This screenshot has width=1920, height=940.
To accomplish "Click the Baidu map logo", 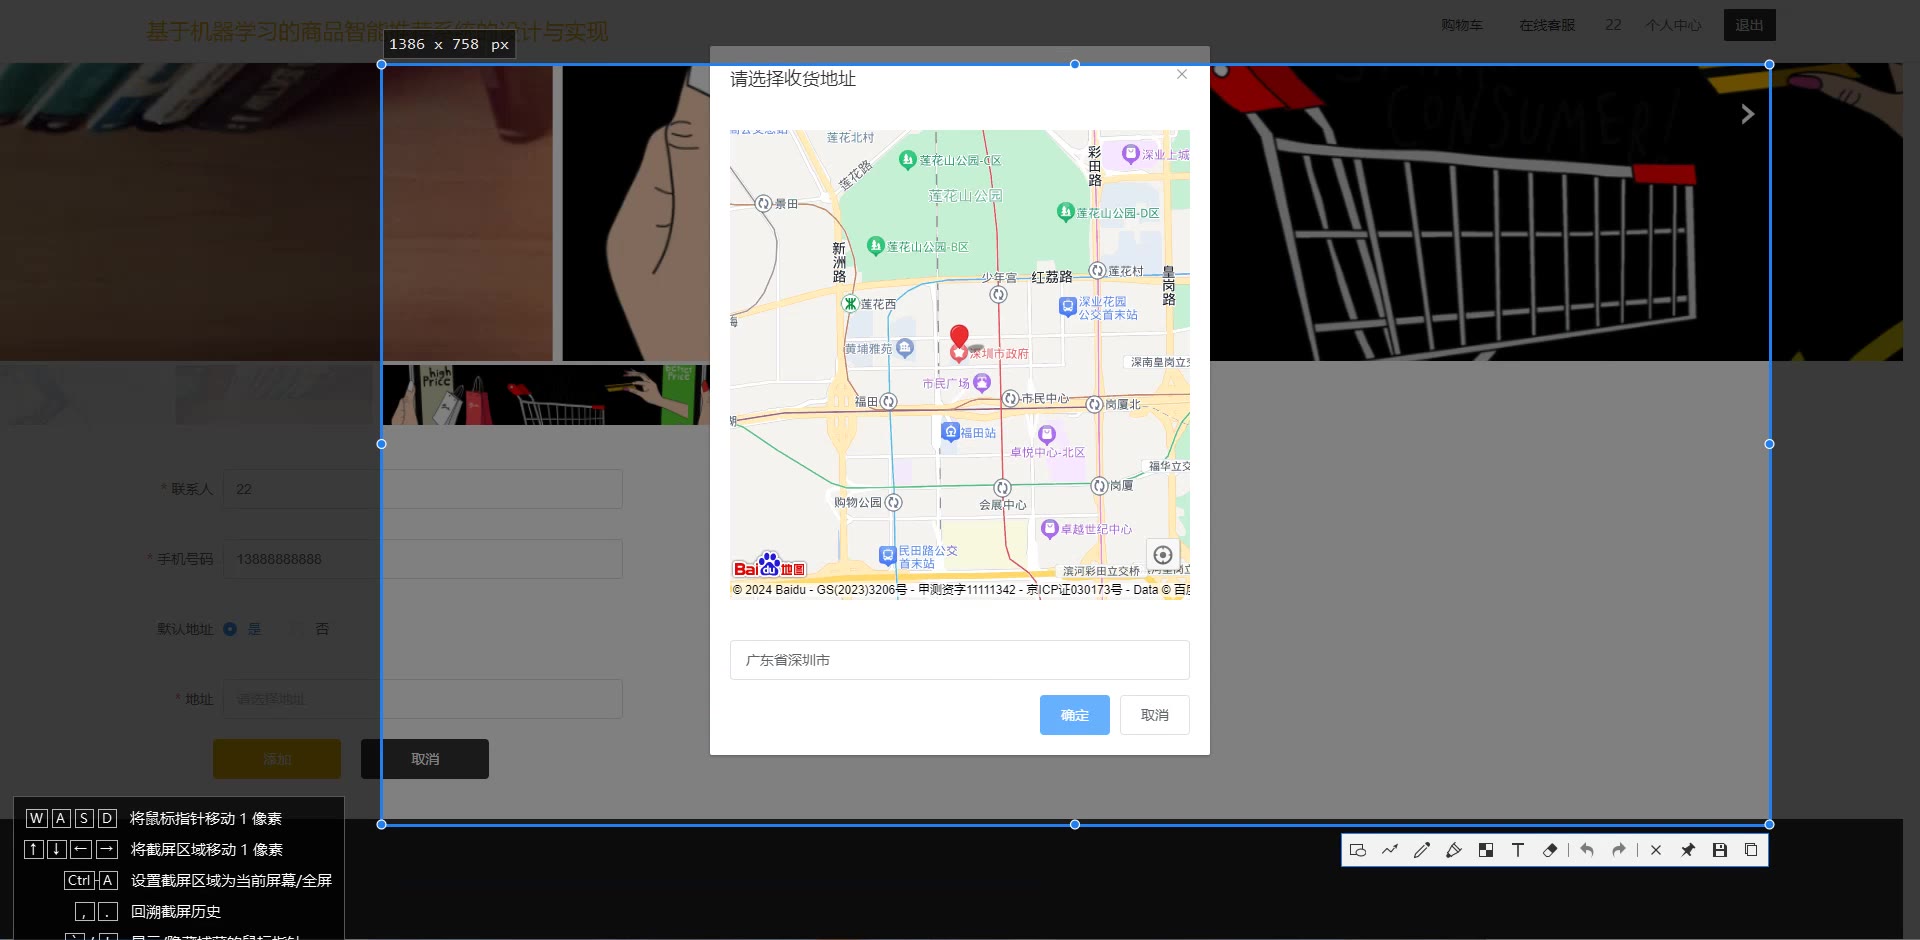I will (x=769, y=565).
